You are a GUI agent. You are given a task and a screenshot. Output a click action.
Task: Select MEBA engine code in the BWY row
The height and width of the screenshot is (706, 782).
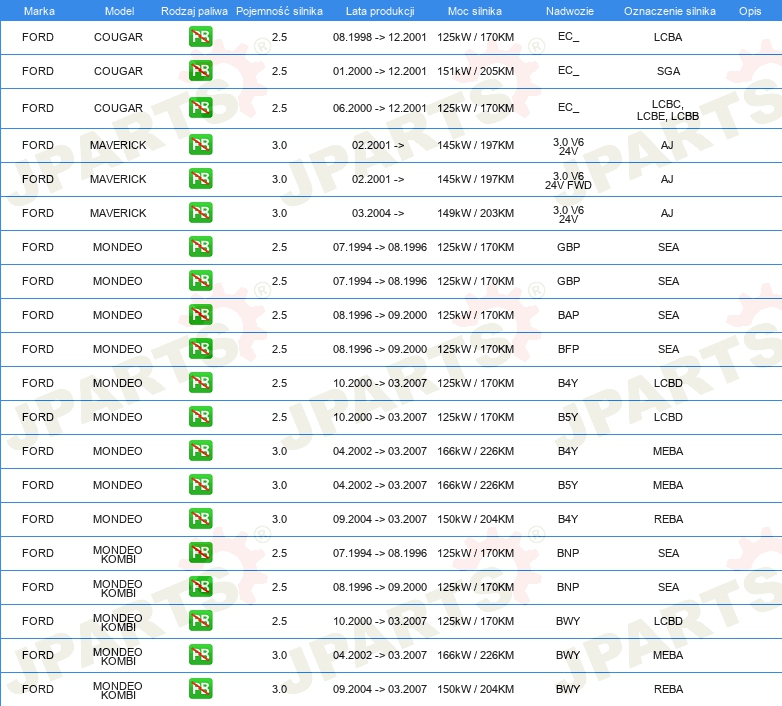click(668, 655)
